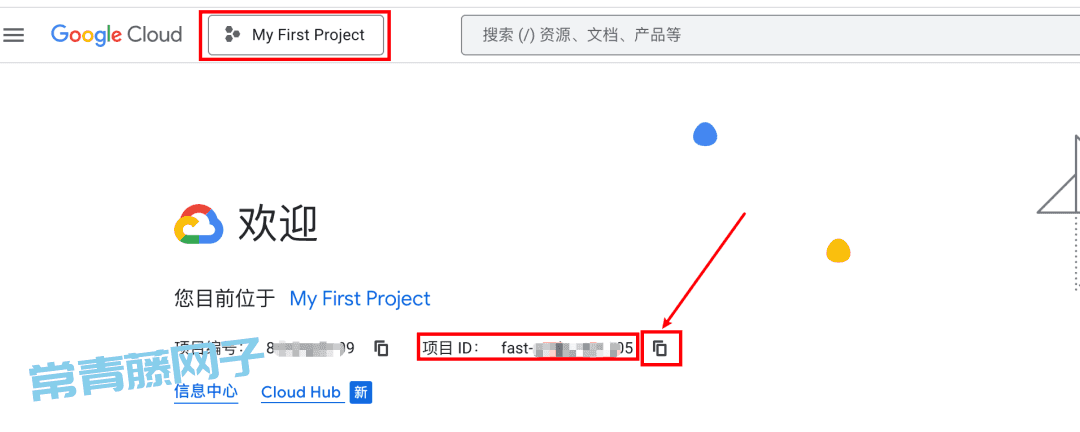Open the My First Project picker
Screen dimensions: 1080x432
[295, 34]
